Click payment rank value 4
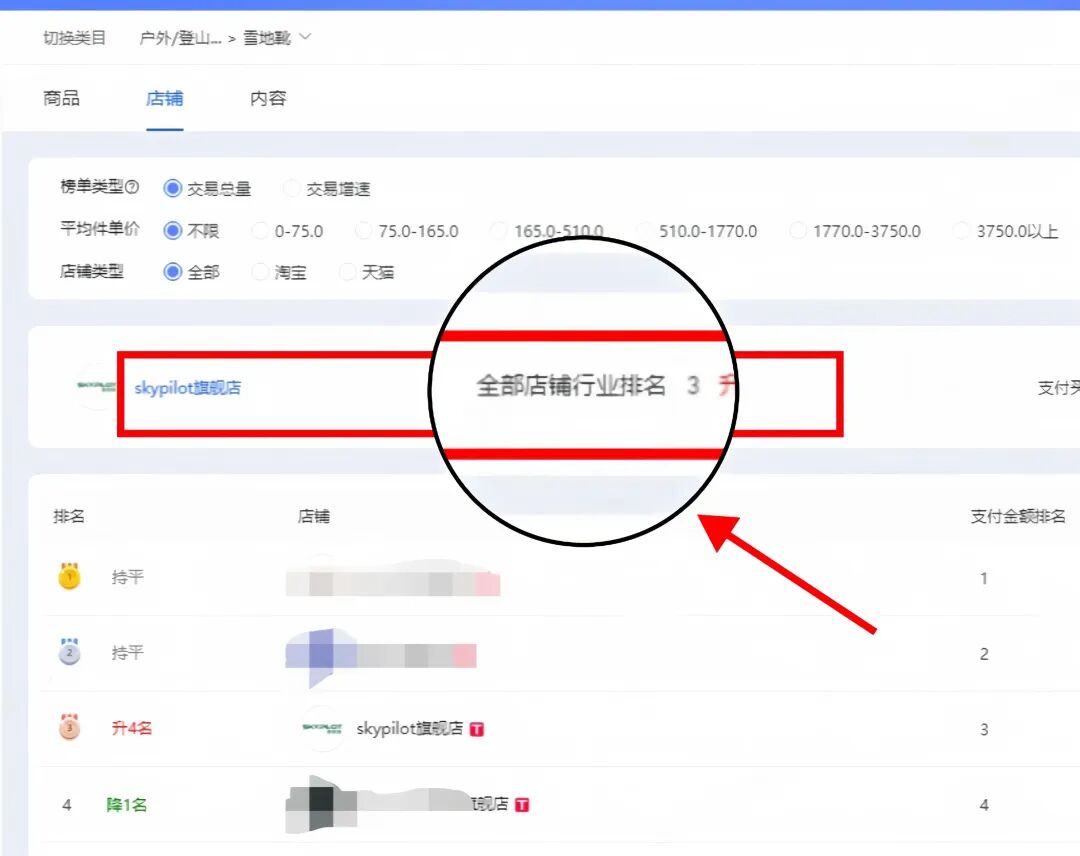 984,804
